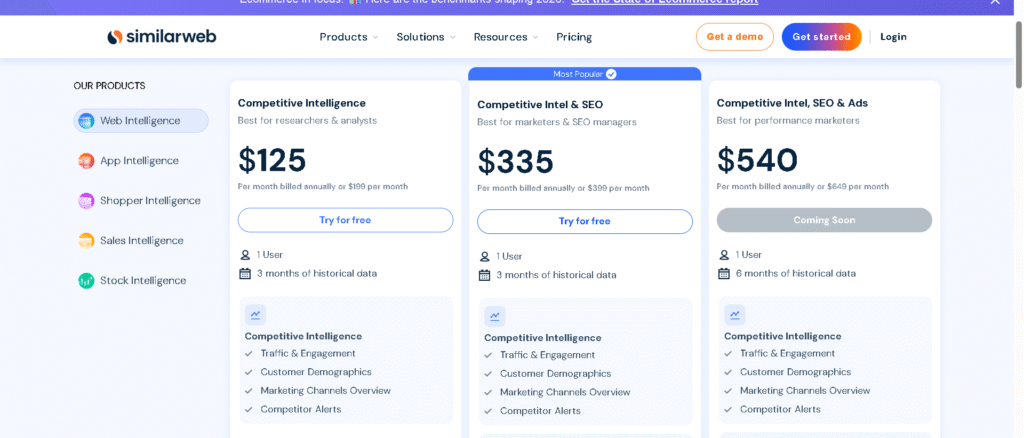This screenshot has height=438, width=1024.
Task: Click the Similarweb logo
Action: (x=162, y=37)
